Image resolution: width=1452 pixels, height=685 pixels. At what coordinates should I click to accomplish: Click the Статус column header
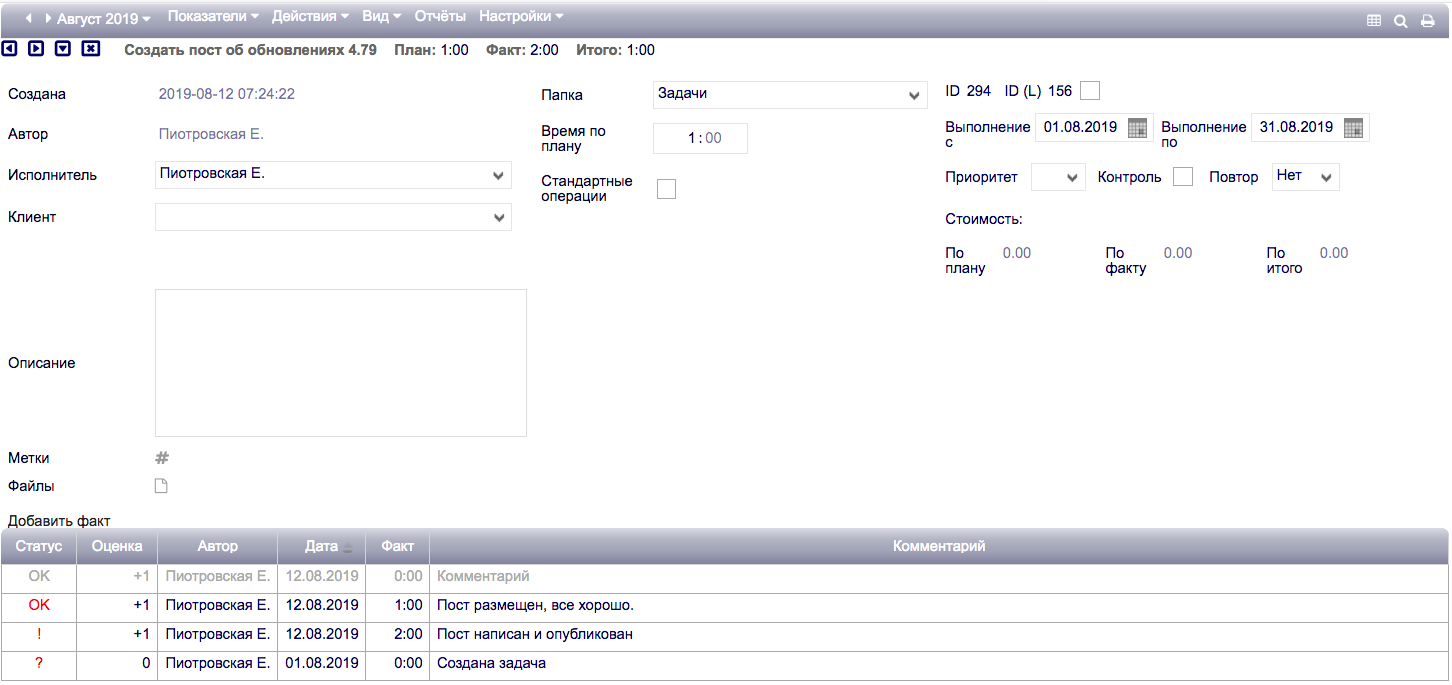pos(39,546)
